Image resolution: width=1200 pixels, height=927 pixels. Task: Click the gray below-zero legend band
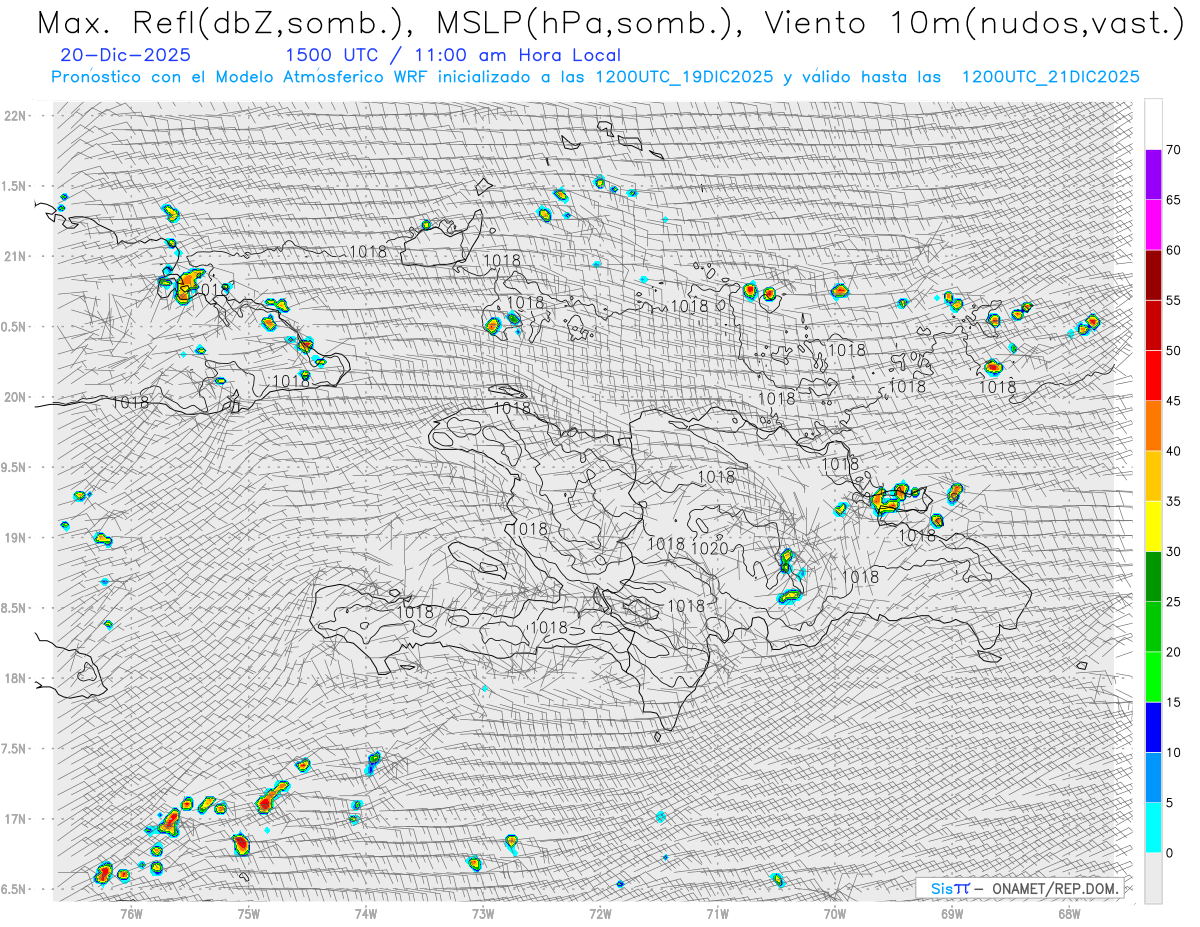point(1153,877)
